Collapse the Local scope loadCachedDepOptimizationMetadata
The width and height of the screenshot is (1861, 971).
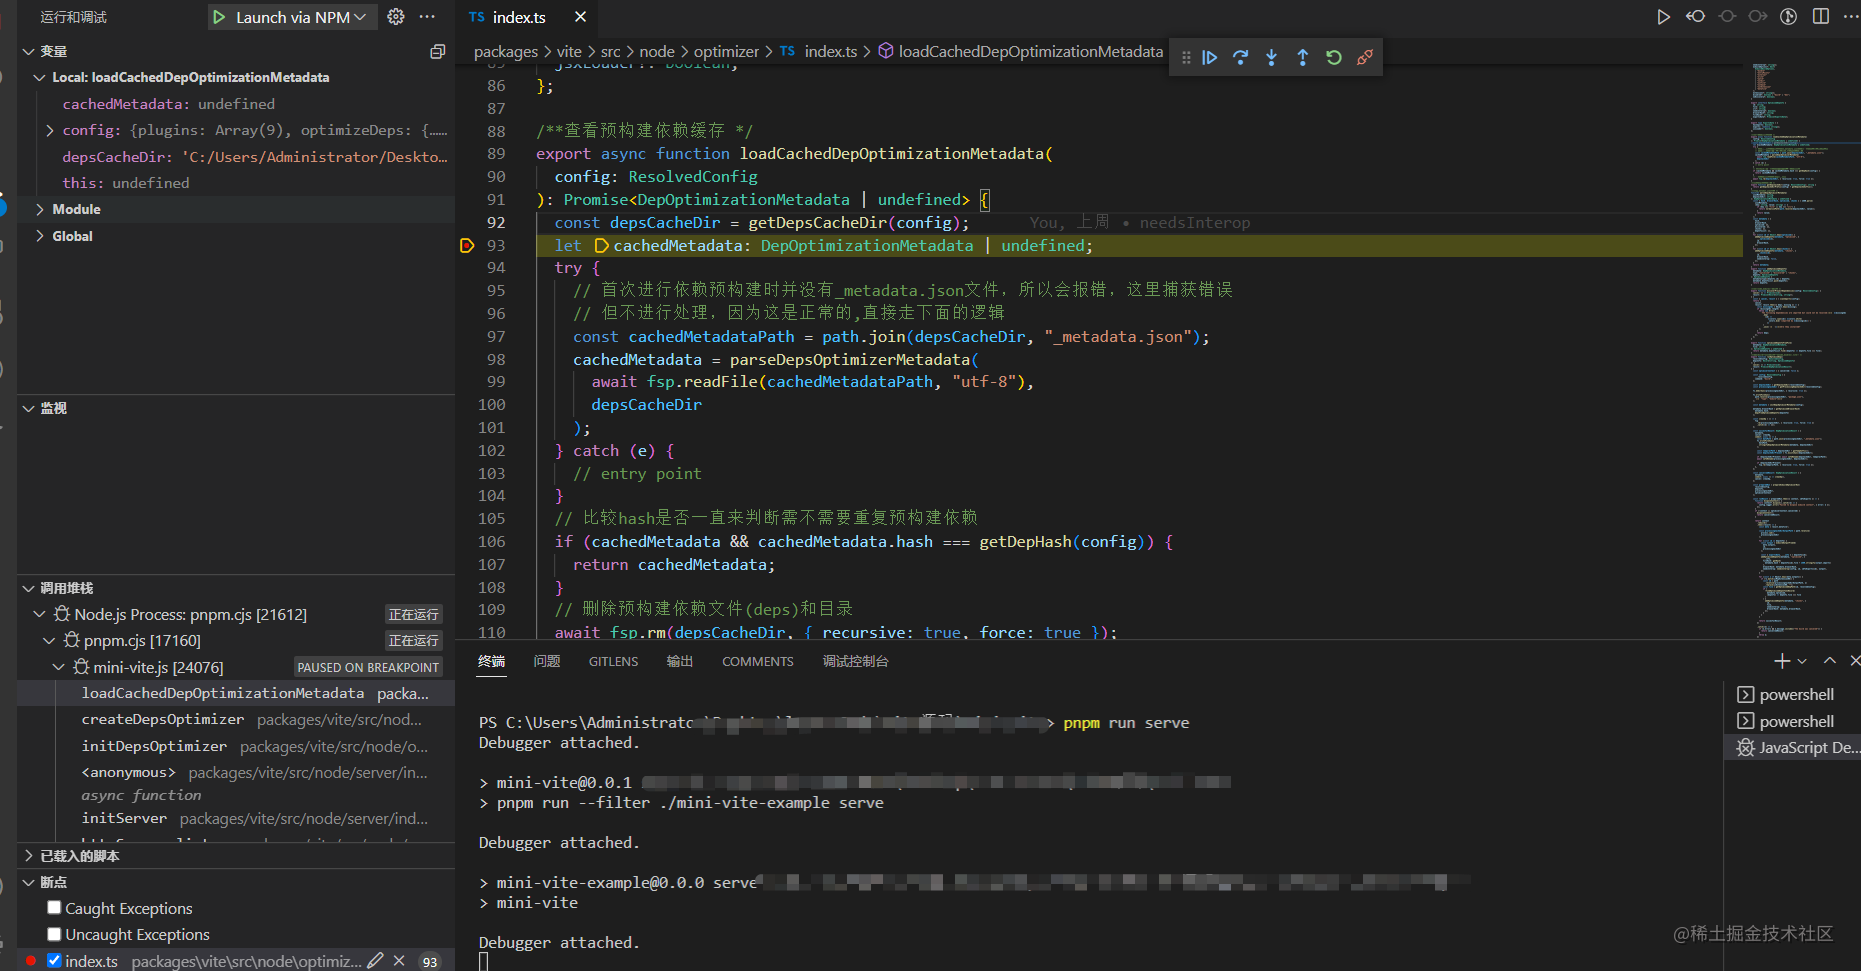[x=39, y=77]
